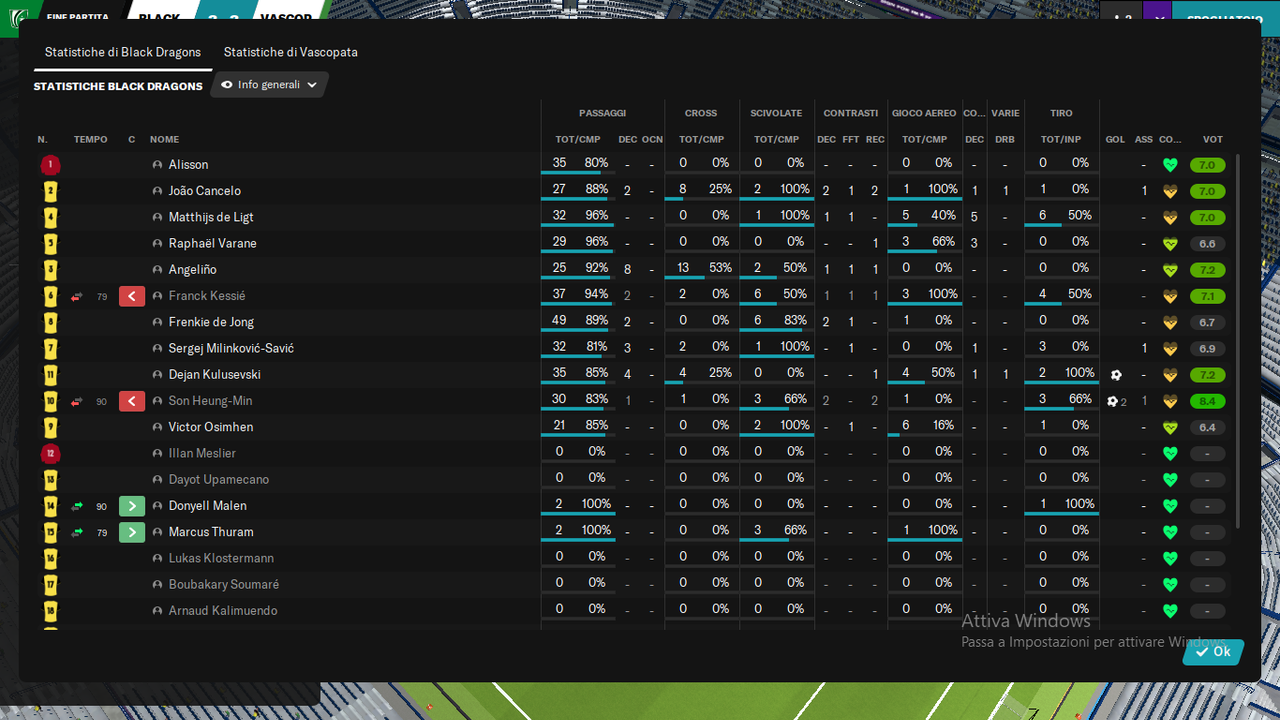Click the red subbed-off chevron badge for Franck Kessié

(x=132, y=296)
